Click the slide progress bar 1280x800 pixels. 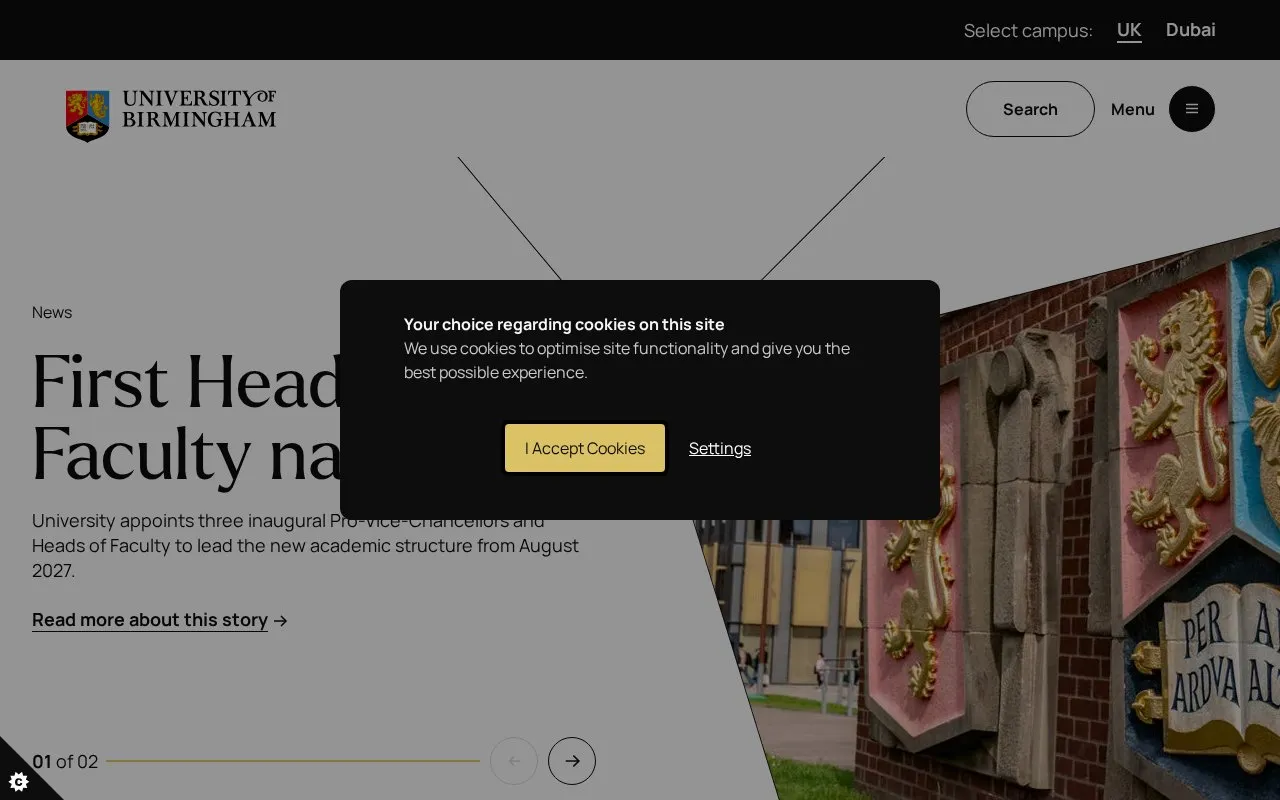[x=293, y=761]
